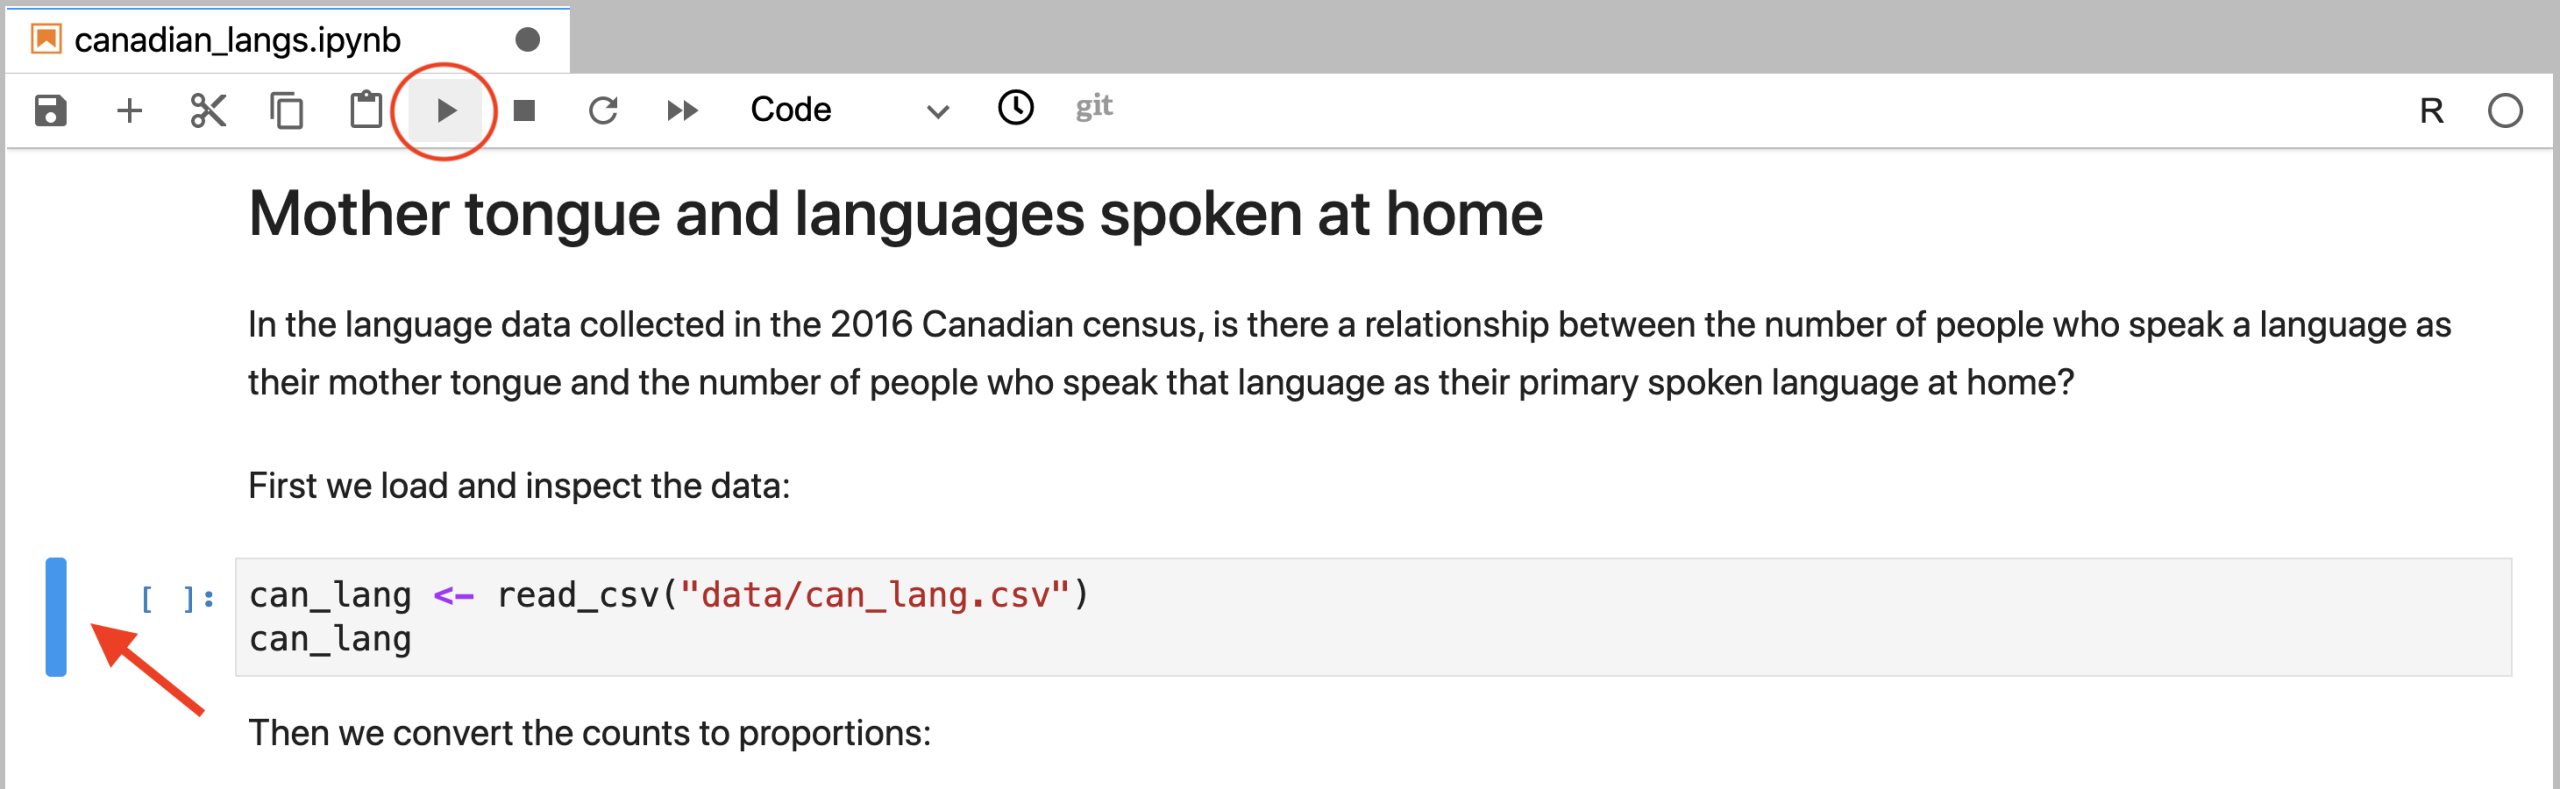Paste cell from the clipboard icon
The height and width of the screenshot is (789, 2560).
coord(366,110)
